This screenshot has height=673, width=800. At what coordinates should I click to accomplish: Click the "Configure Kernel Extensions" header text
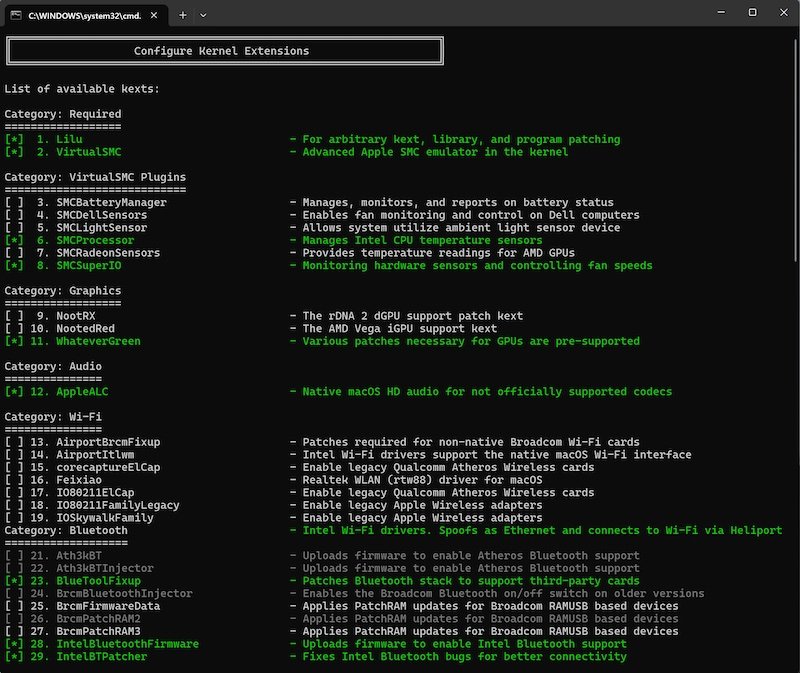pyautogui.click(x=221, y=51)
